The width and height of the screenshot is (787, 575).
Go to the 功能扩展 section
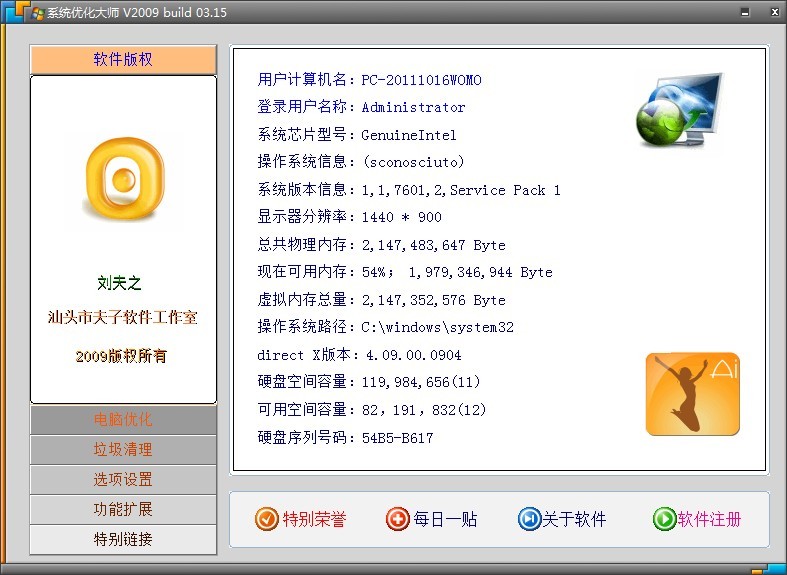point(123,510)
